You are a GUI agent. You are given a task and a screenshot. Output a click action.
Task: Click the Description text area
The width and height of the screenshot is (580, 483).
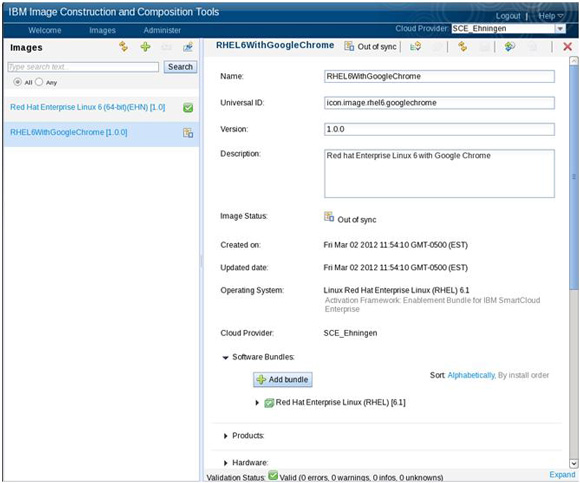tap(439, 173)
